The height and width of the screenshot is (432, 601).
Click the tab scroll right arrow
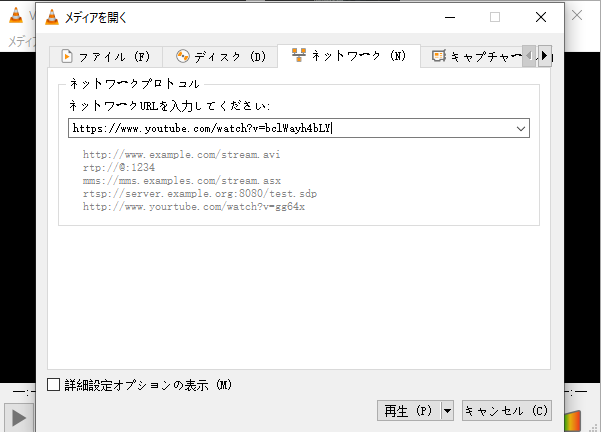click(545, 56)
